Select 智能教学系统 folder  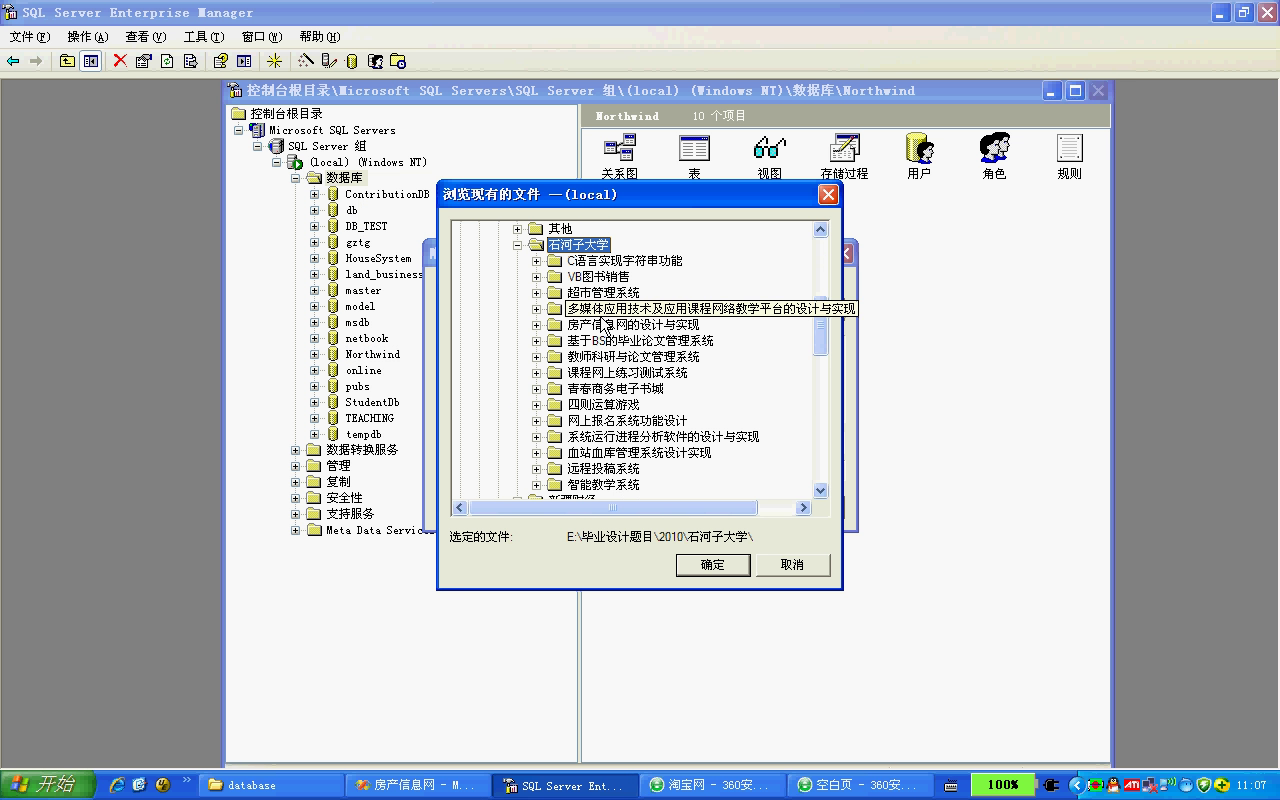(603, 485)
